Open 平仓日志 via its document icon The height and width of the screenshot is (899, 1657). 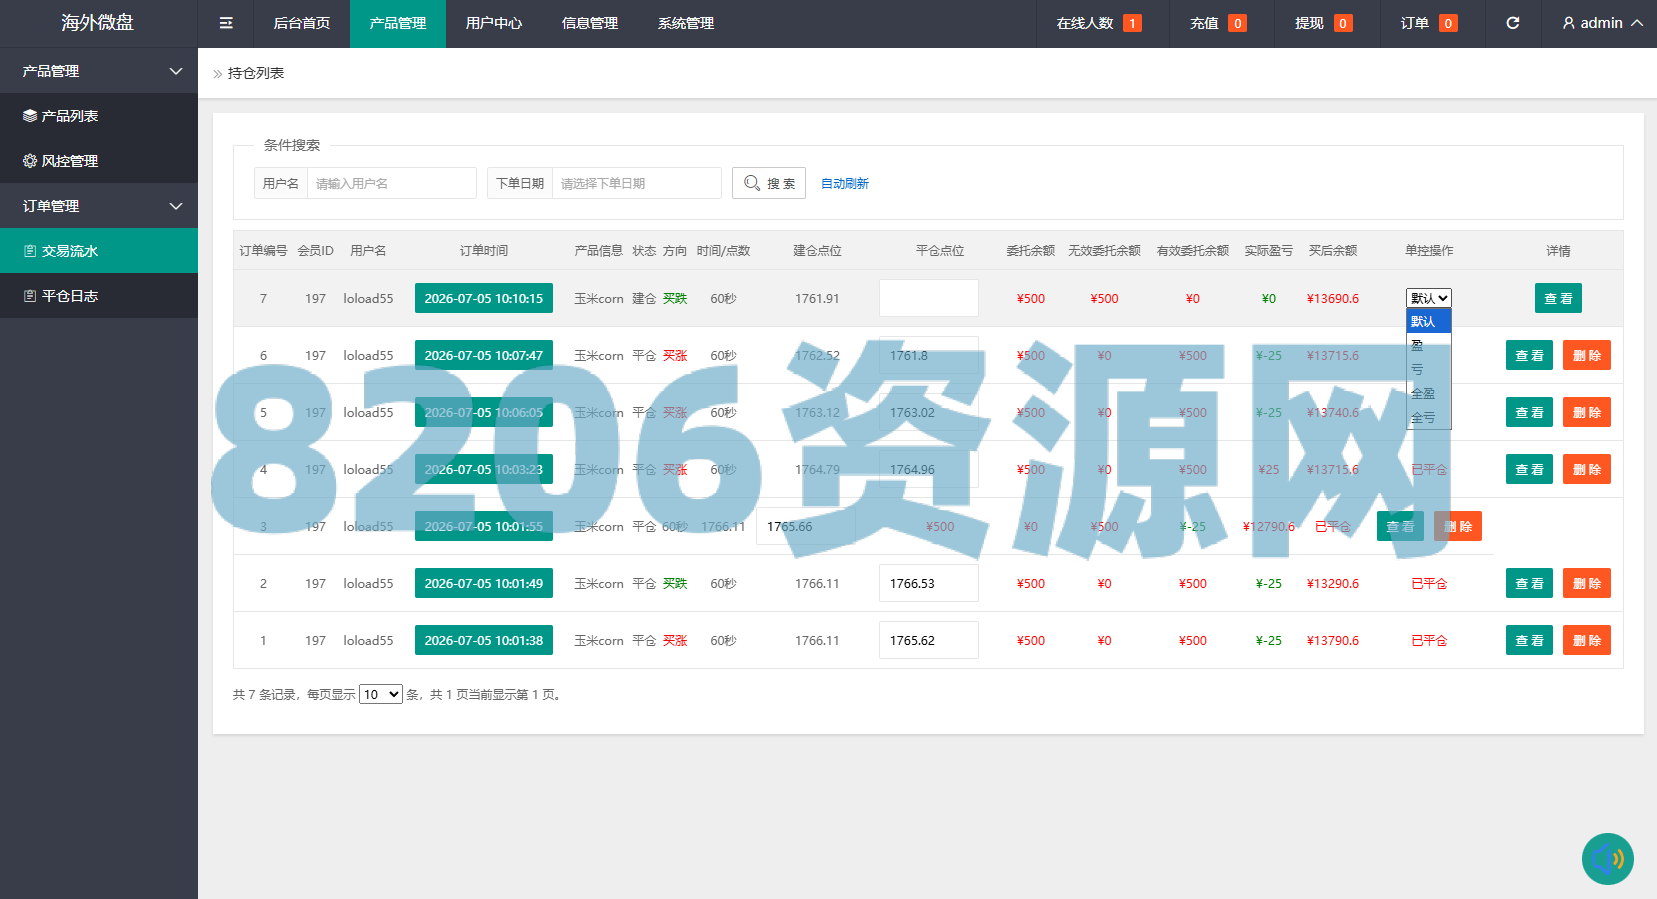[x=30, y=296]
